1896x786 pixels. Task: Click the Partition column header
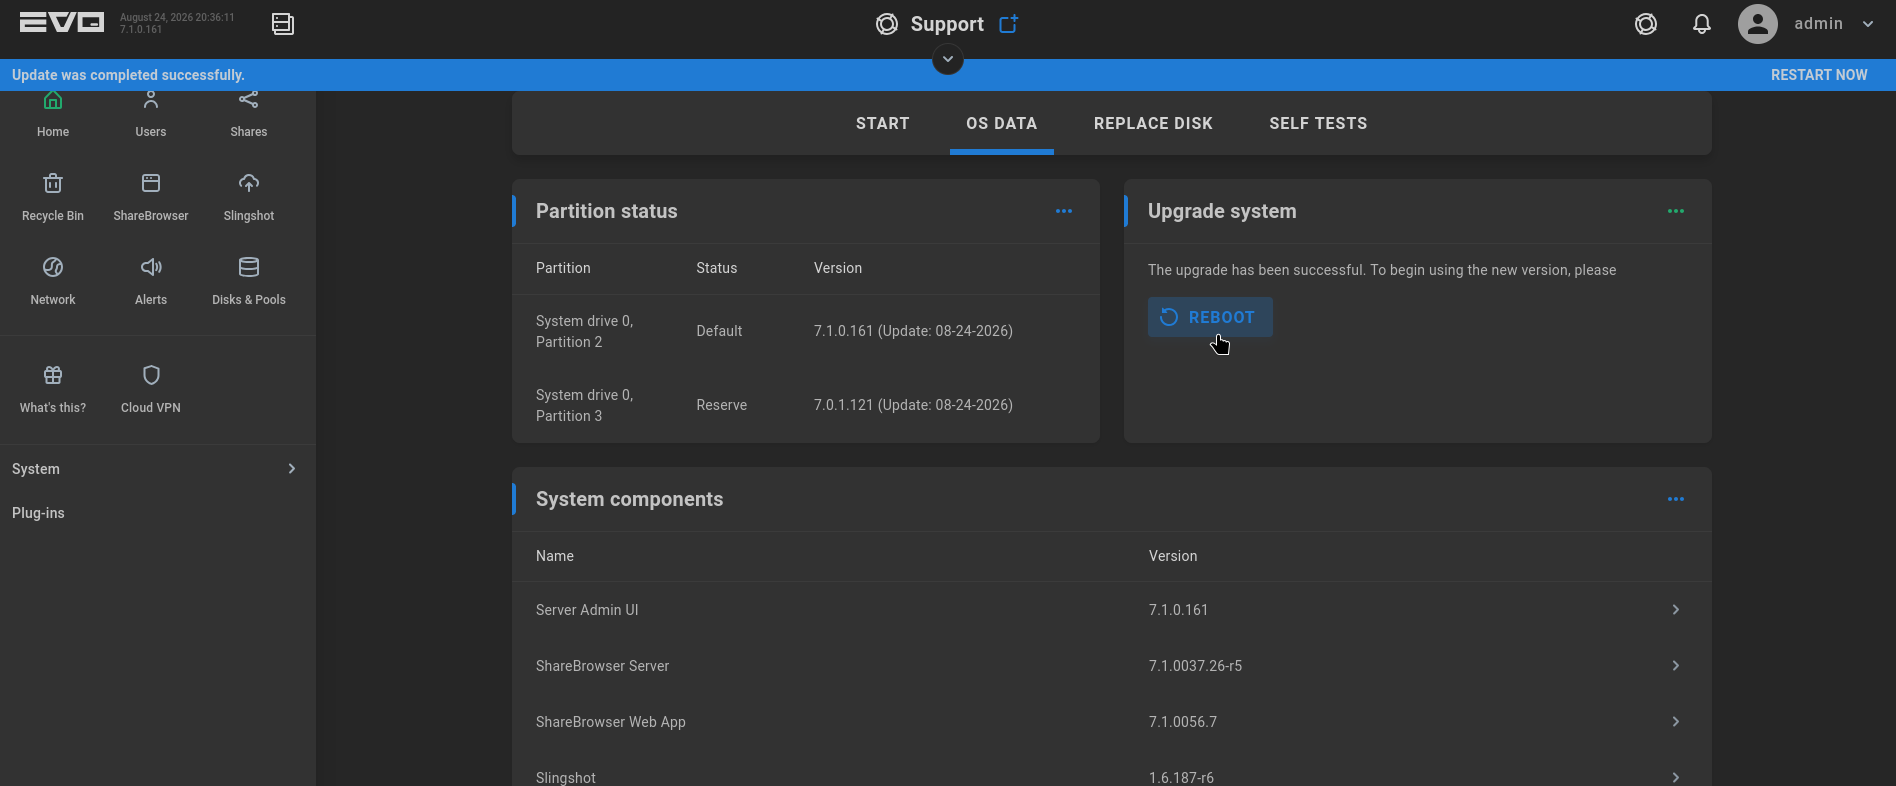[x=563, y=268]
